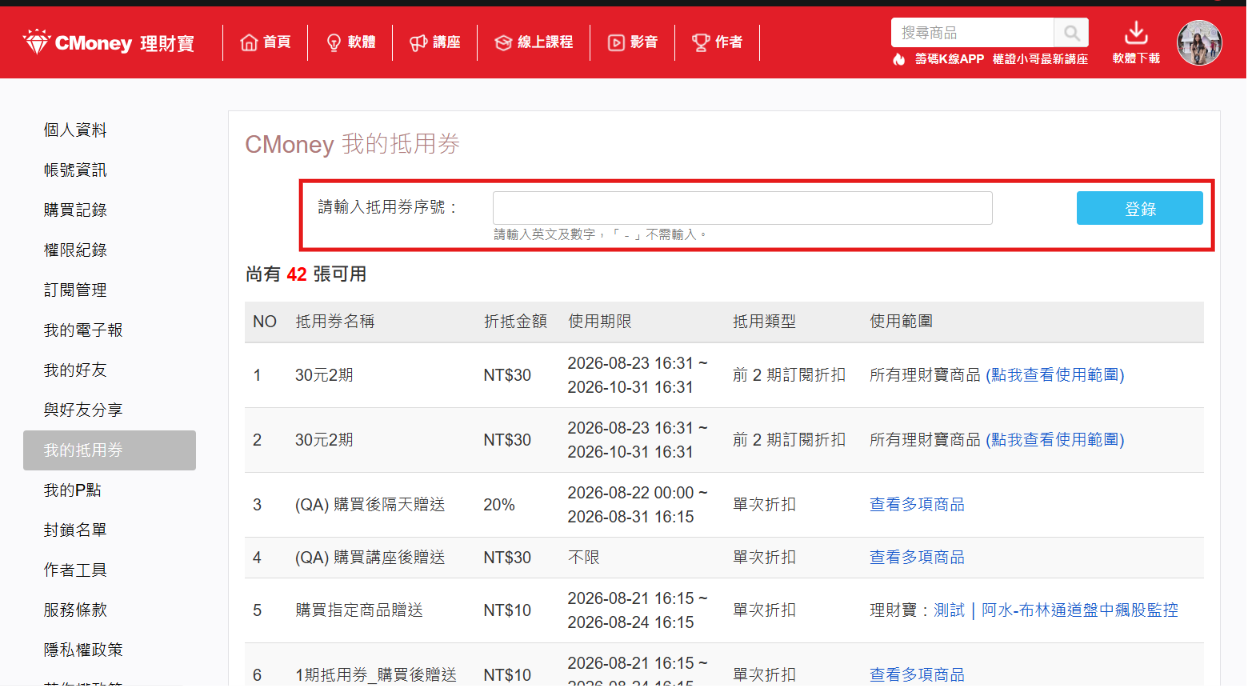
Task: Click 點我查看使用範圍 link in row 2
Action: [1055, 440]
